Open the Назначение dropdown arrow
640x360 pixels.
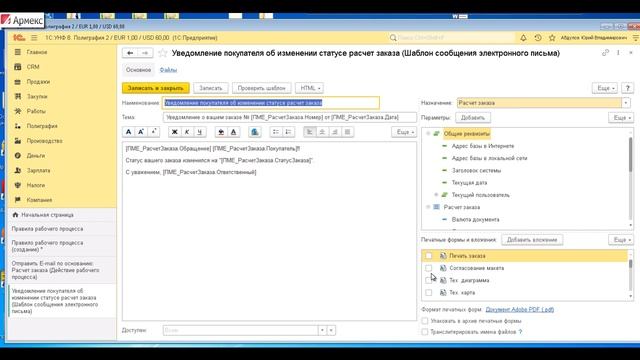pos(626,103)
